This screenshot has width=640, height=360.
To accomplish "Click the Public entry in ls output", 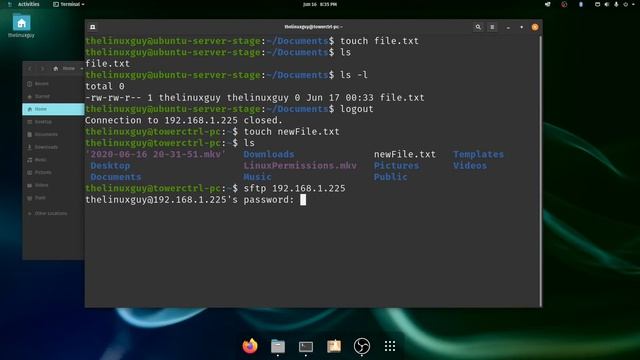I will (390, 177).
